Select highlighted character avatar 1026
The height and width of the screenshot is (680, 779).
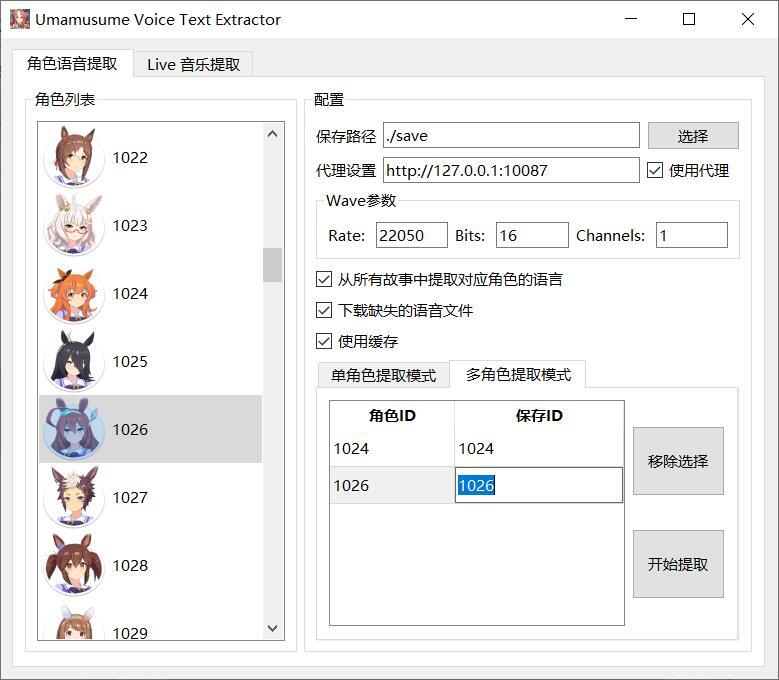74,429
